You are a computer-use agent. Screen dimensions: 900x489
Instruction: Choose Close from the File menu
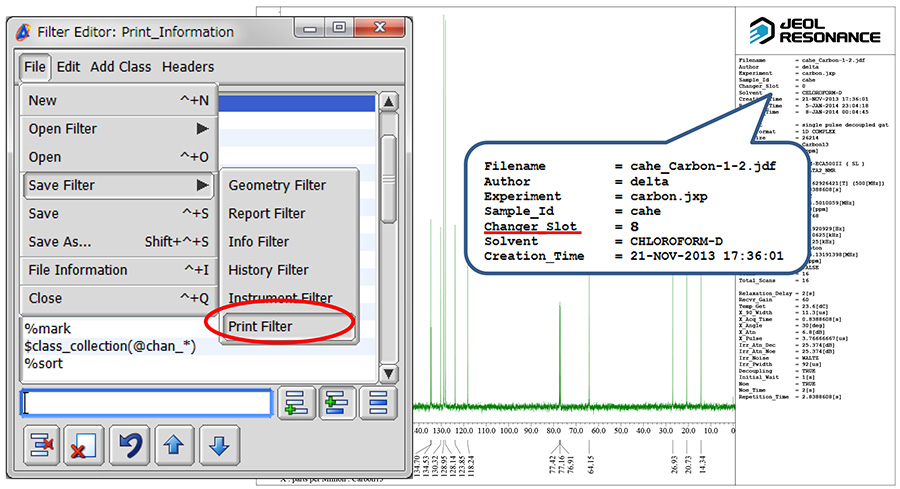point(119,298)
